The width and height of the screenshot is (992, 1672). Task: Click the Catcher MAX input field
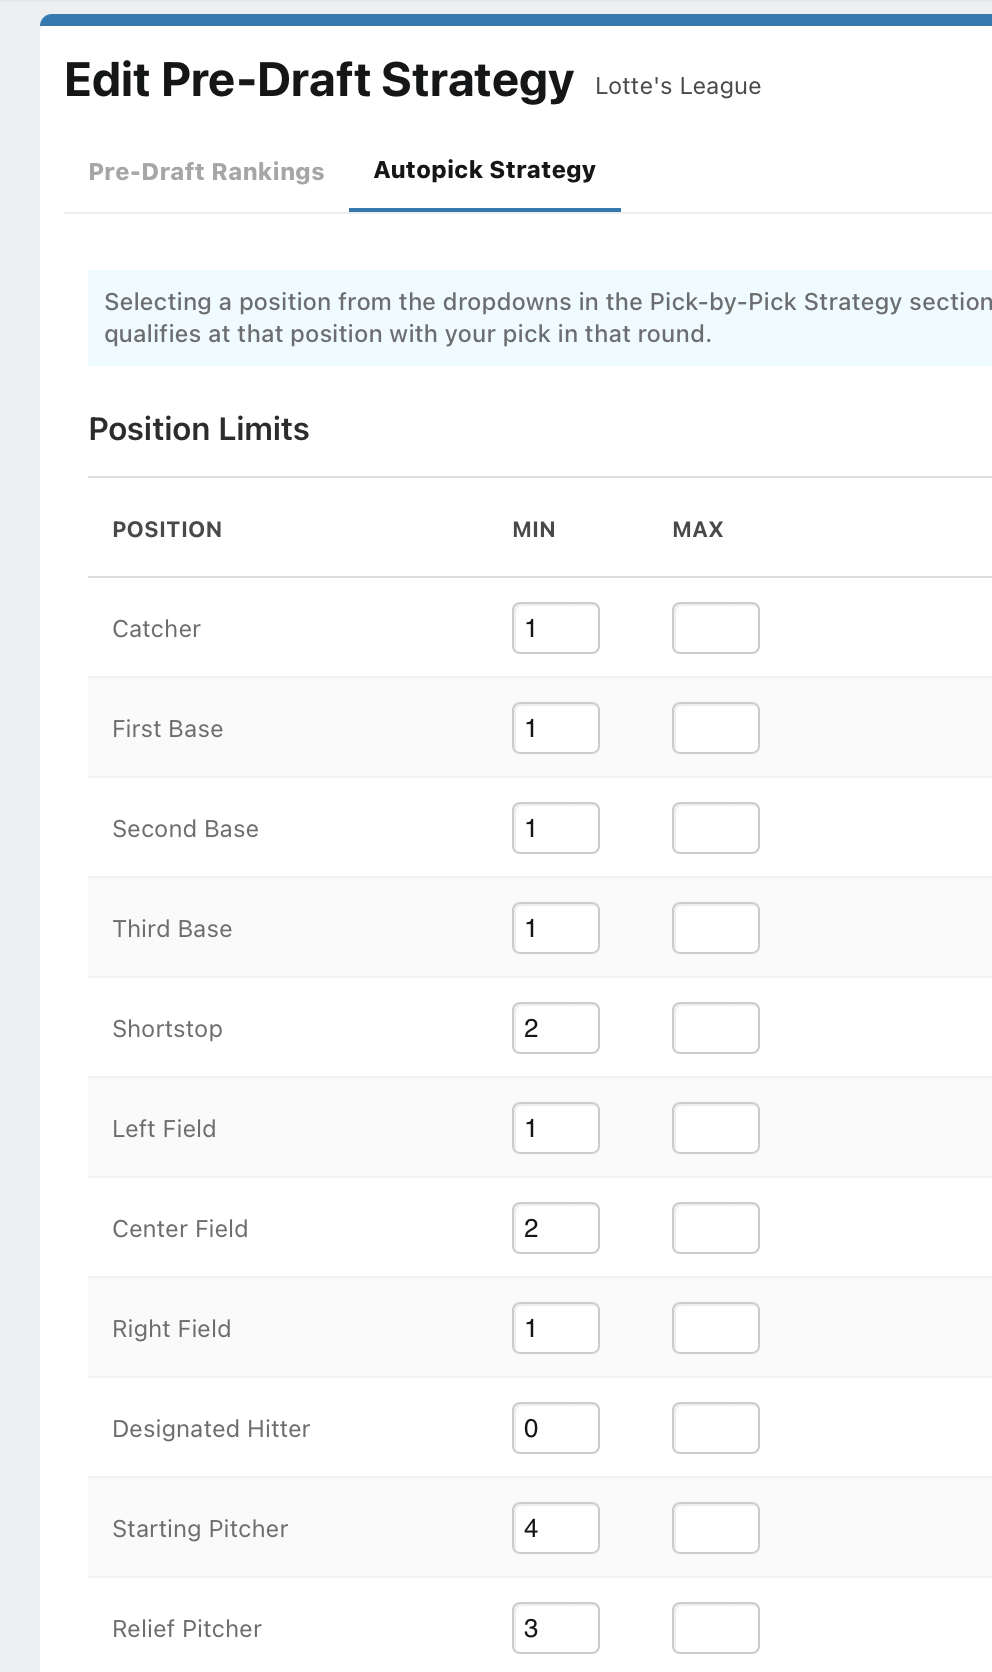pos(716,628)
